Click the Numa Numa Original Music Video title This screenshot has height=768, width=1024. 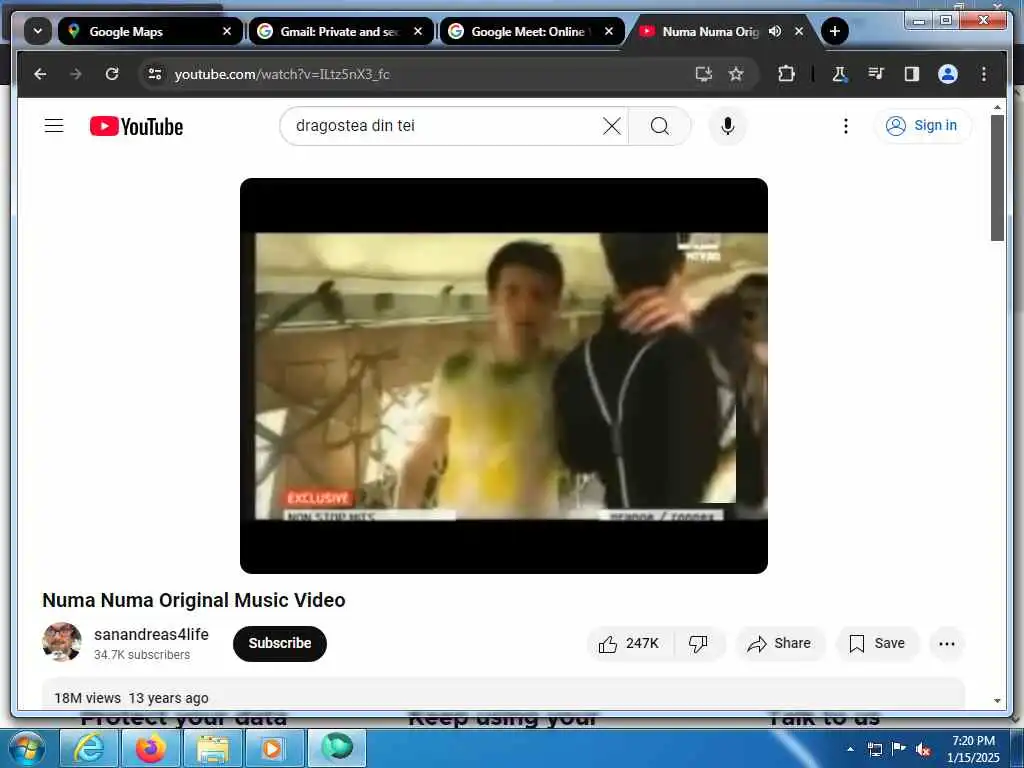194,600
